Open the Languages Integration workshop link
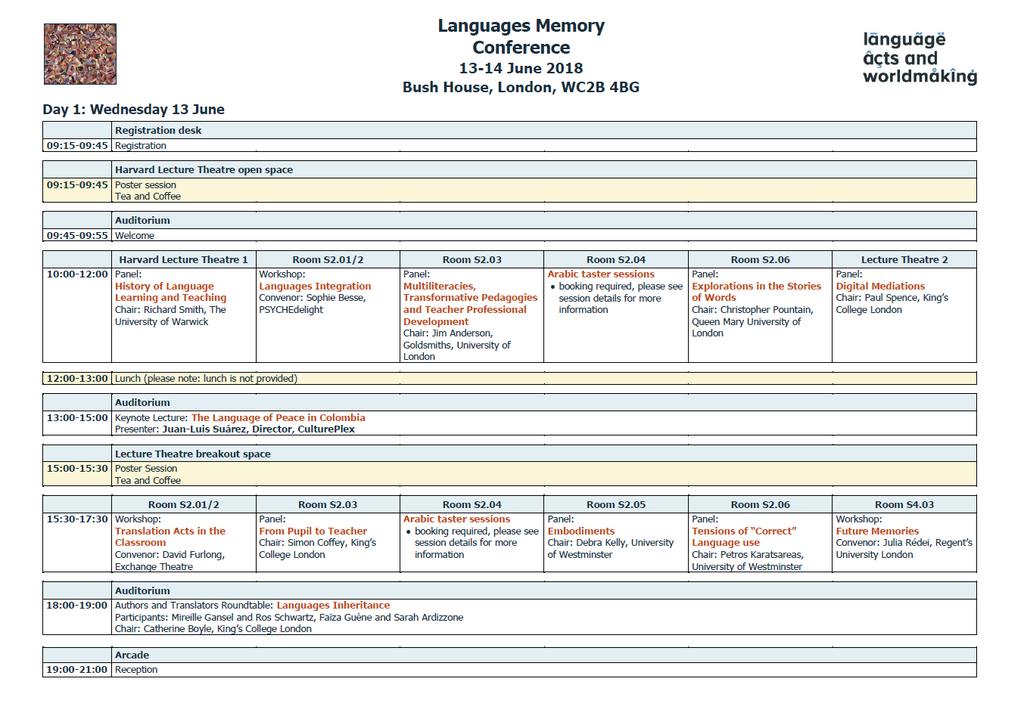This screenshot has height=722, width=1024. point(315,286)
